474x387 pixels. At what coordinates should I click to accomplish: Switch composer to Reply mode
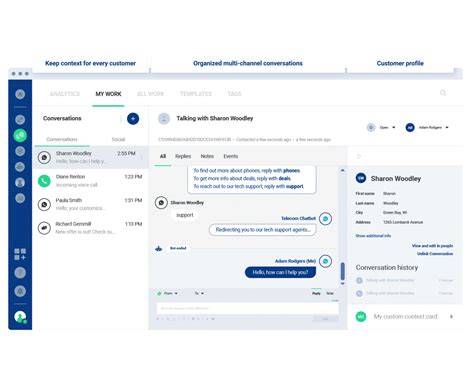[316, 293]
